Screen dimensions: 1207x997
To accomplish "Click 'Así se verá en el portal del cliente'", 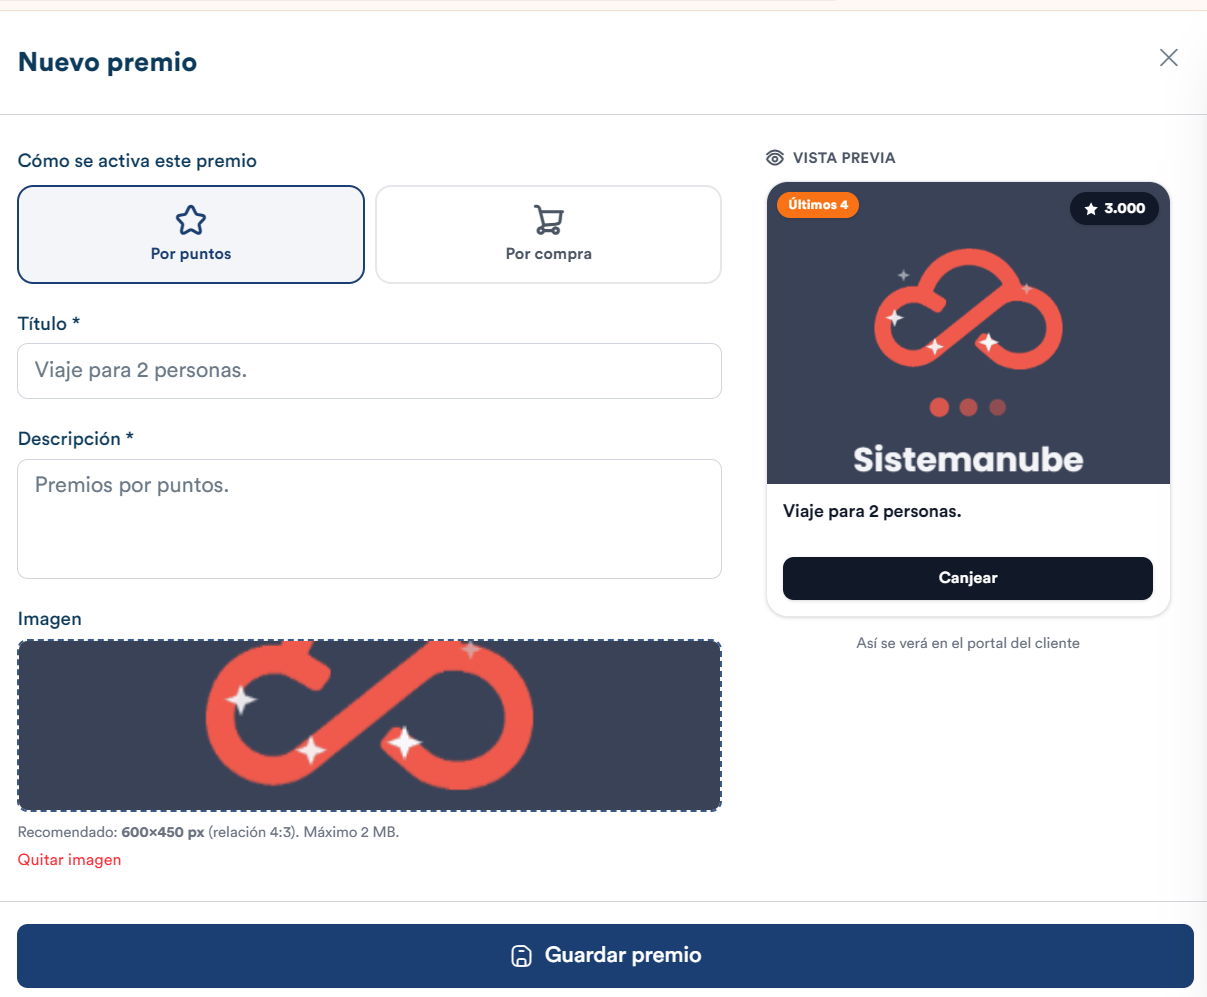I will coord(968,643).
